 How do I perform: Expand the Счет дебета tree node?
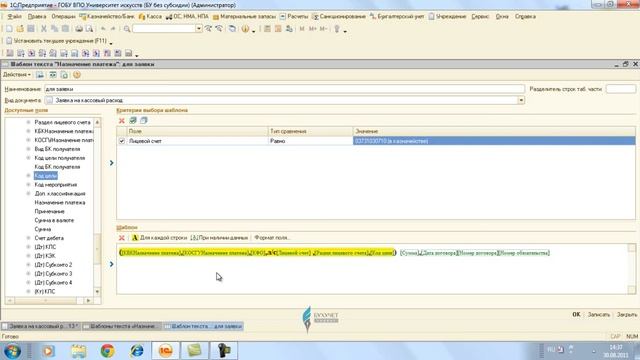point(29,238)
